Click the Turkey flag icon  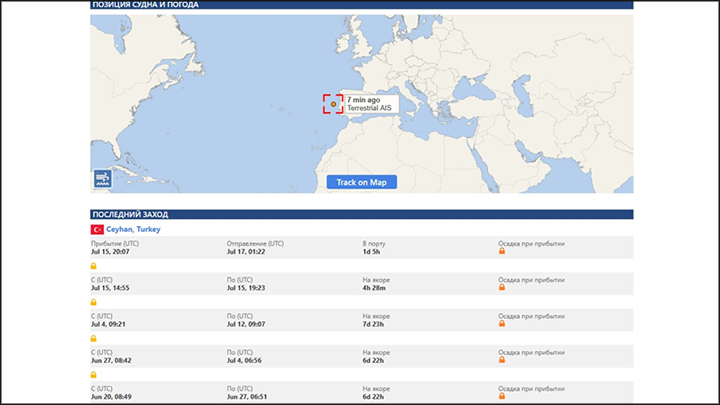(97, 229)
